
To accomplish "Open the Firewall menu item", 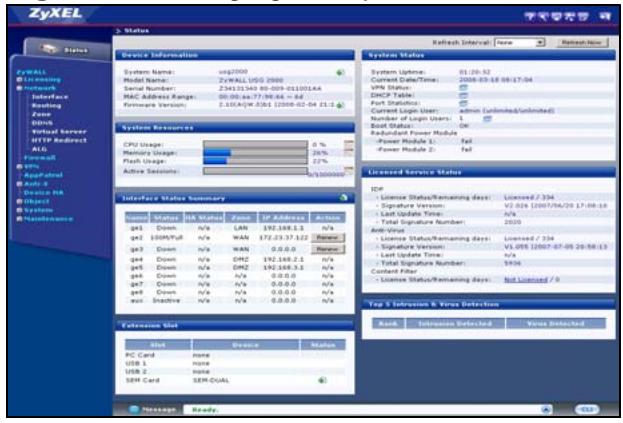I will pyautogui.click(x=40, y=158).
